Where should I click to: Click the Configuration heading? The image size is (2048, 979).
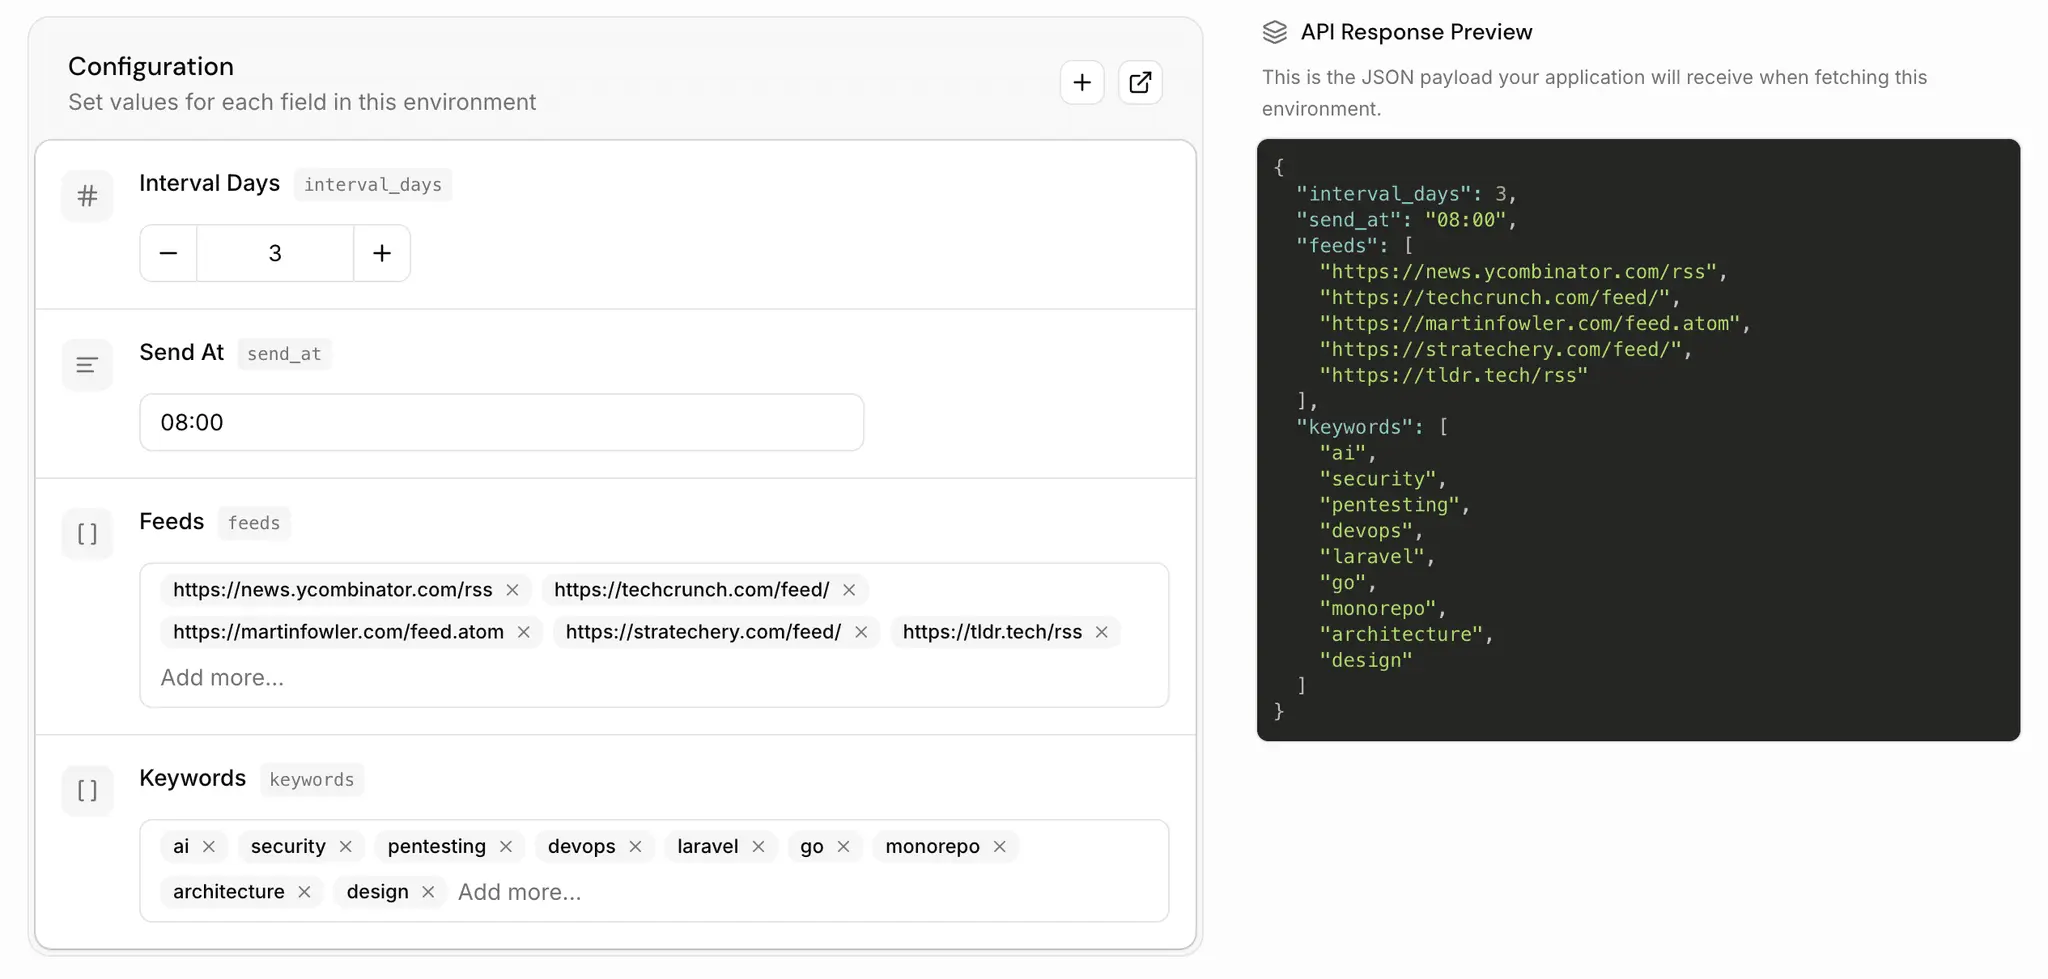(151, 66)
